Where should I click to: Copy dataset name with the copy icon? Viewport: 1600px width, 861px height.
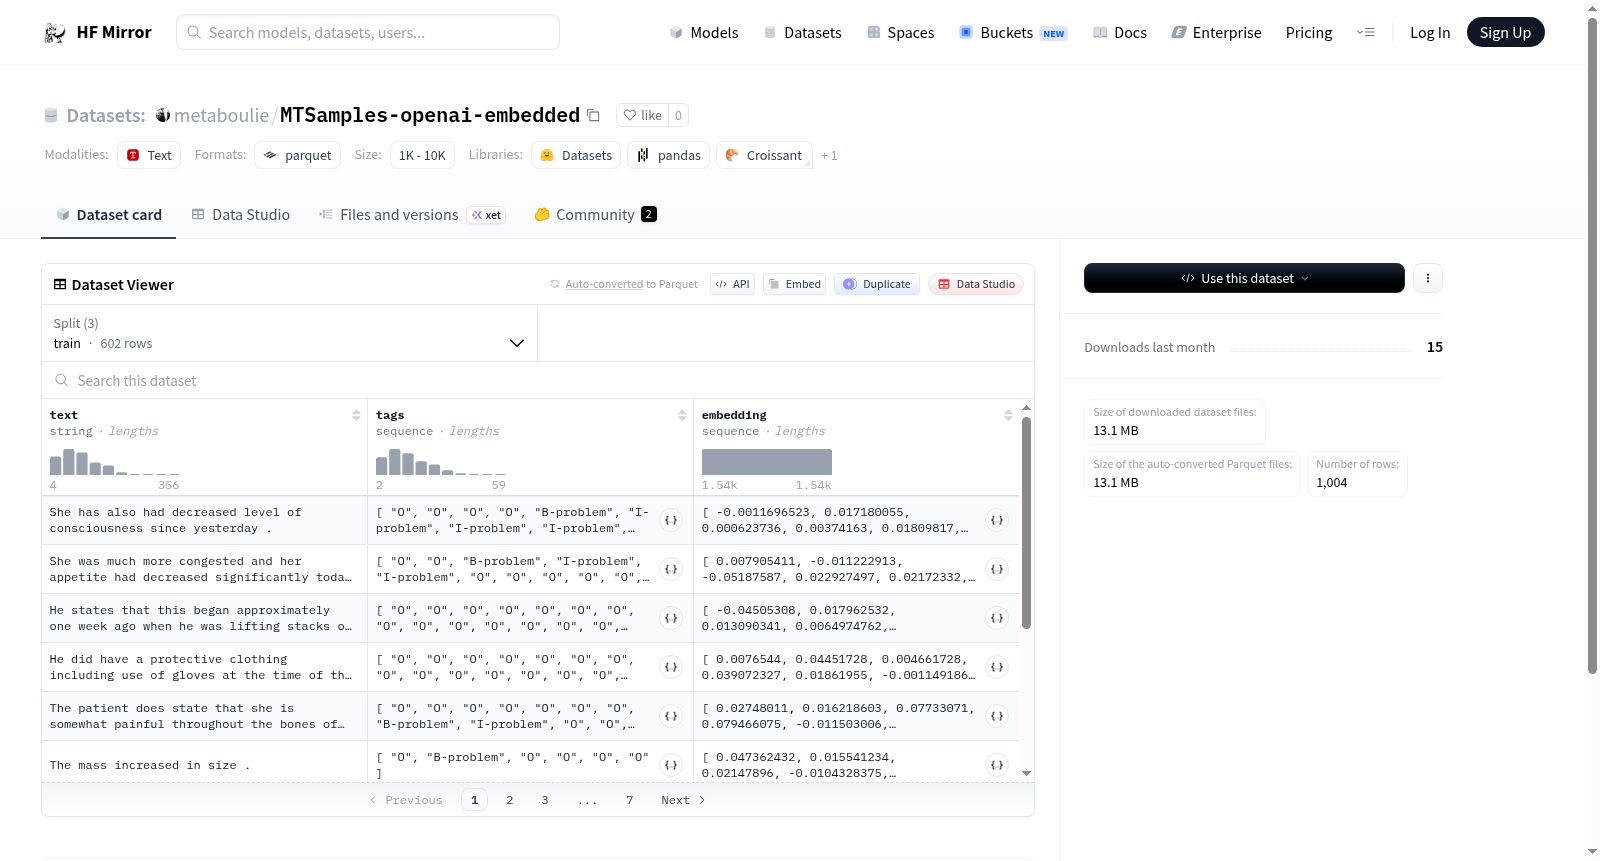coord(593,115)
